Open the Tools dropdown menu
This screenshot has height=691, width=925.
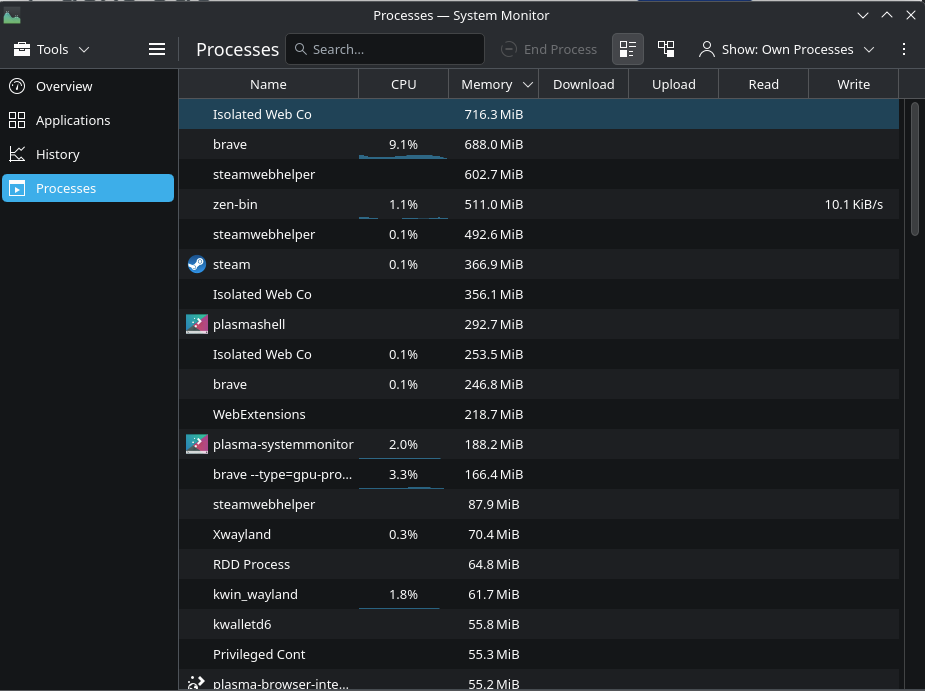click(51, 50)
